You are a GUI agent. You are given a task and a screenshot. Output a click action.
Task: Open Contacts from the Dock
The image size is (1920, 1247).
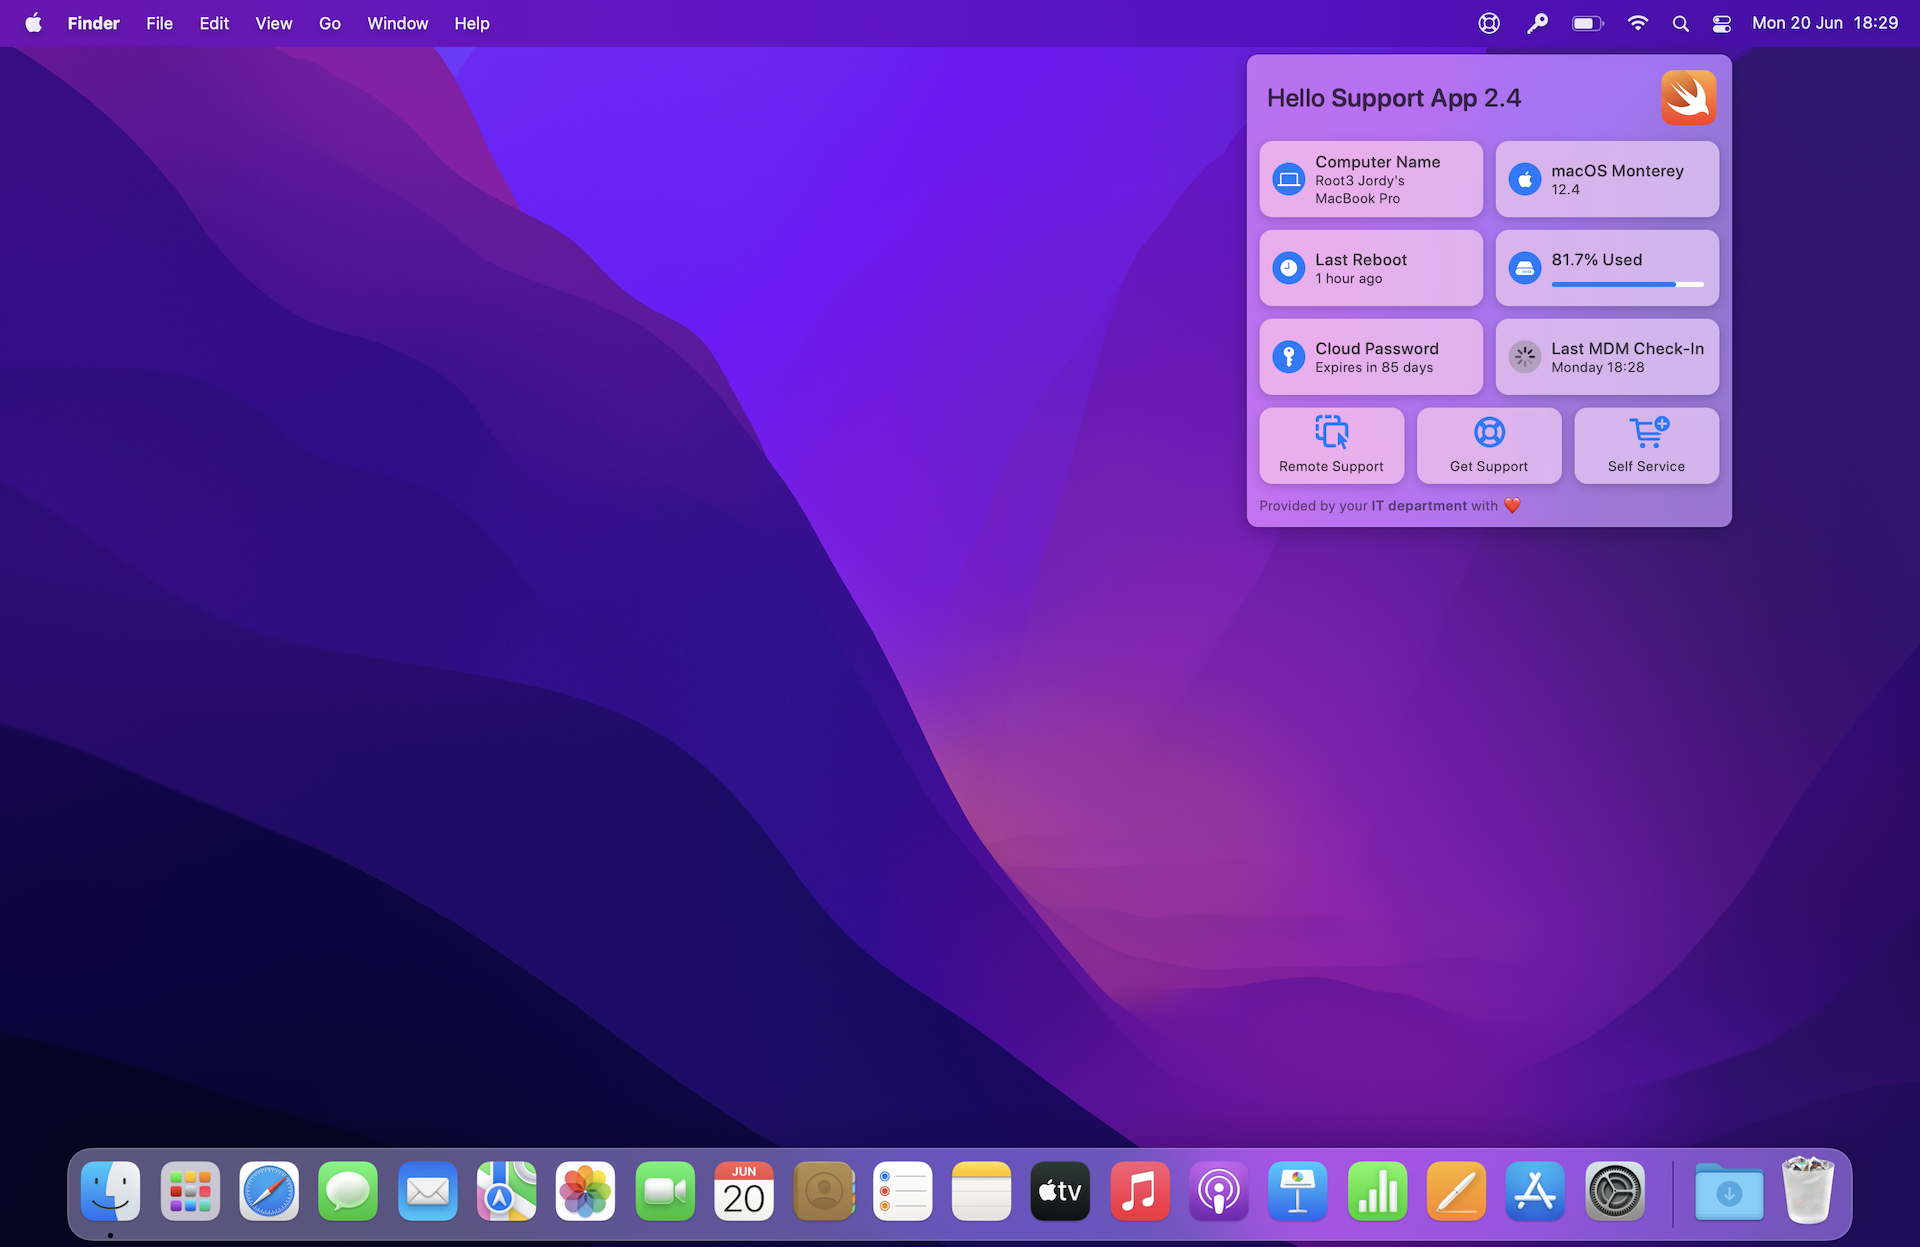[x=823, y=1191]
